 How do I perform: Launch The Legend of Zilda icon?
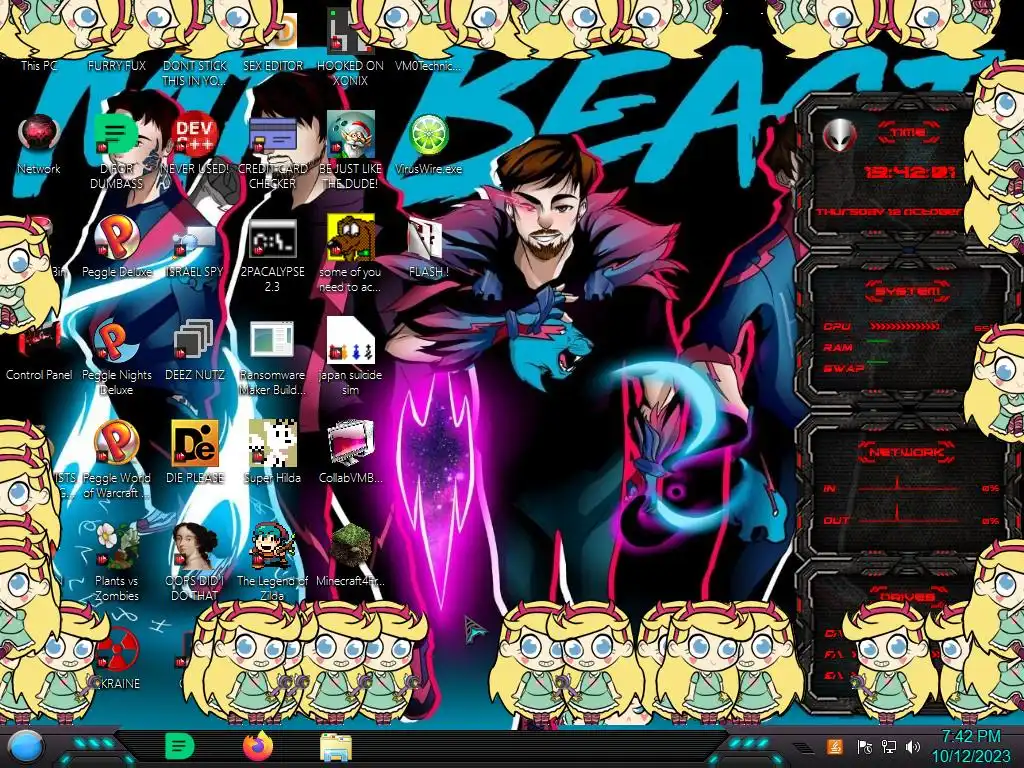(273, 547)
